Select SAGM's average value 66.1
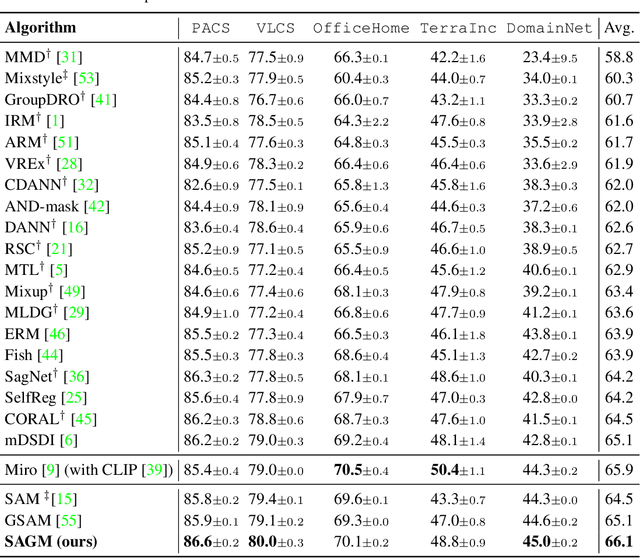 (x=619, y=542)
